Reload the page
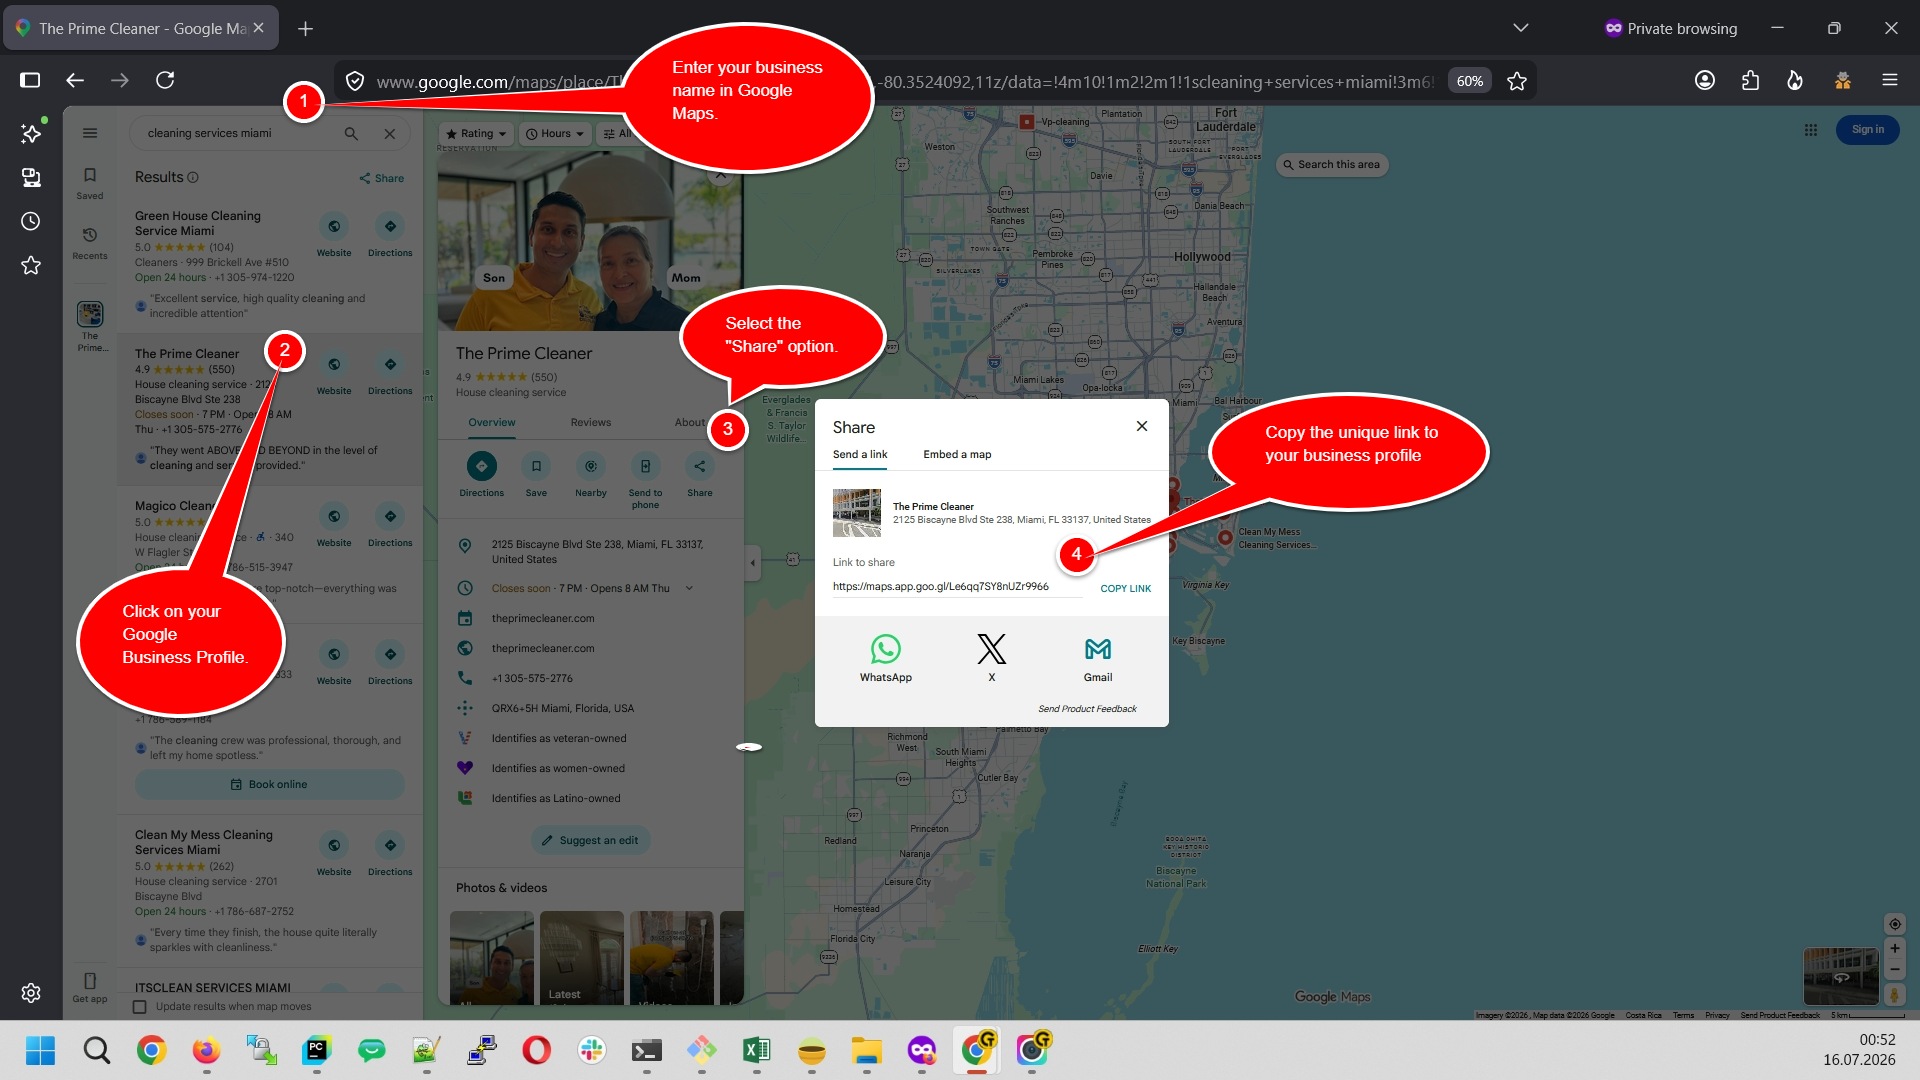This screenshot has width=1920, height=1080. tap(165, 80)
